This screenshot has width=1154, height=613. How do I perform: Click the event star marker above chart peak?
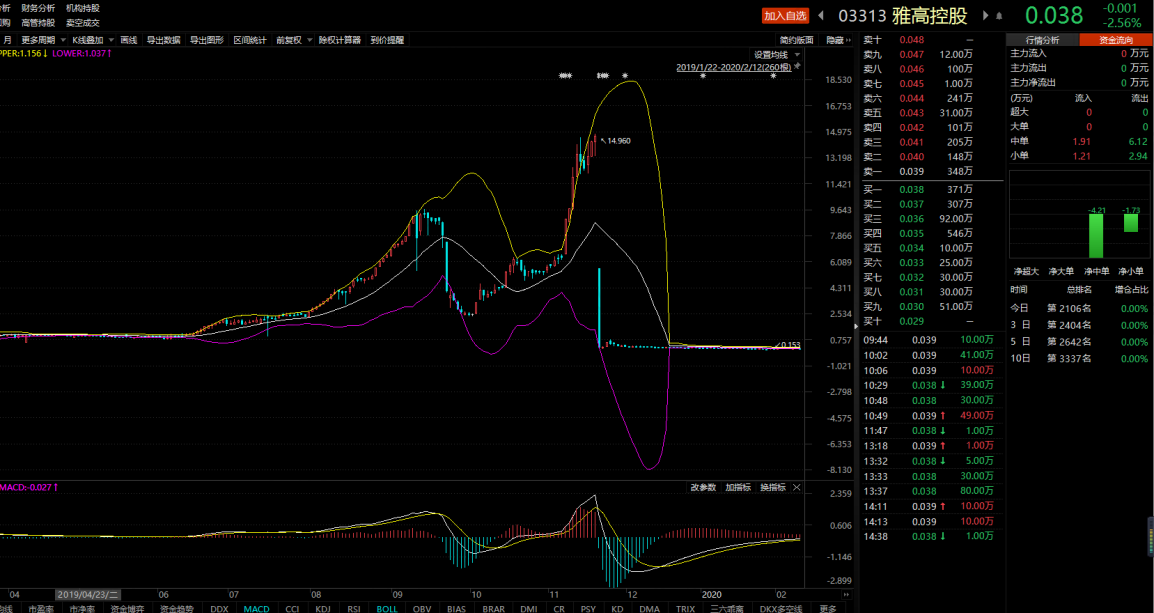point(625,76)
